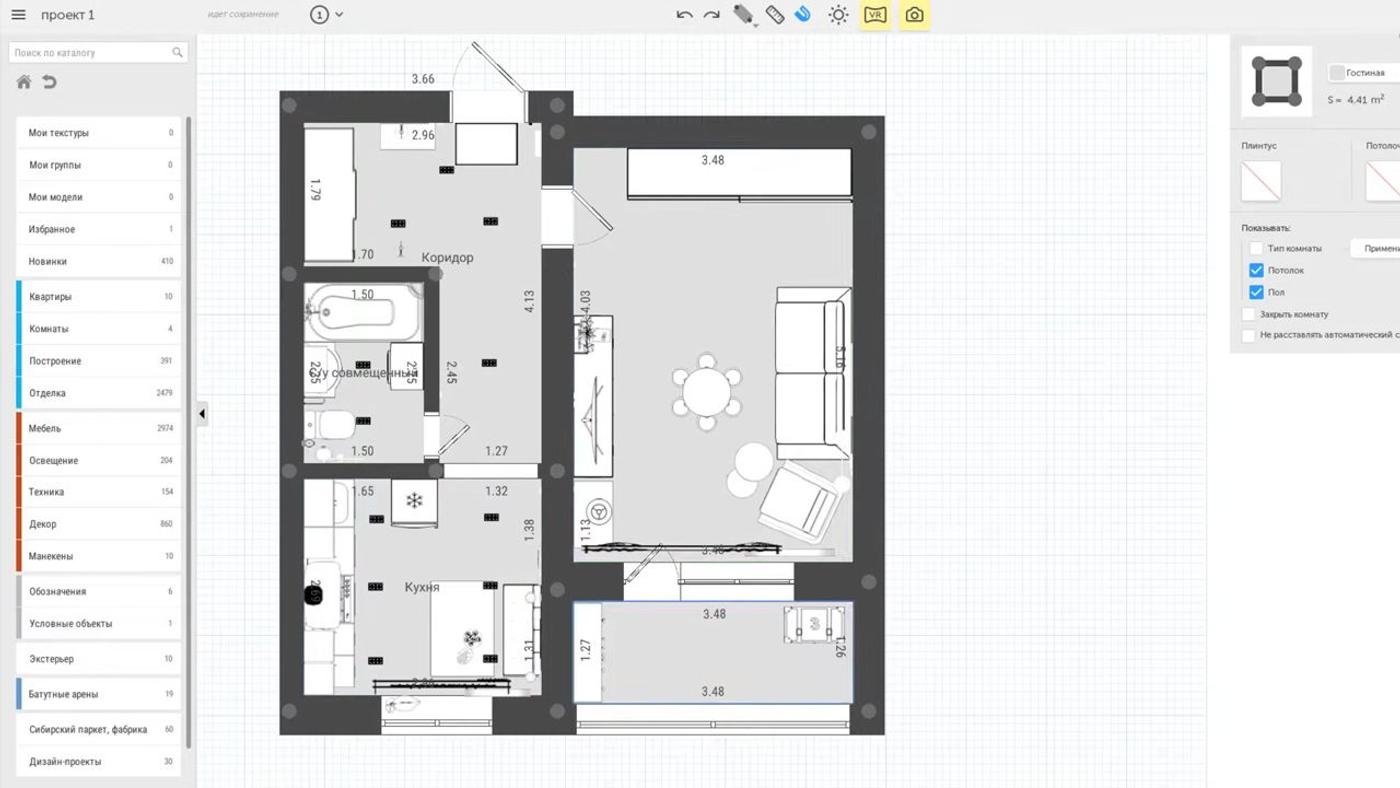The height and width of the screenshot is (788, 1400).
Task: Collapse the left catalog panel
Action: 202,414
